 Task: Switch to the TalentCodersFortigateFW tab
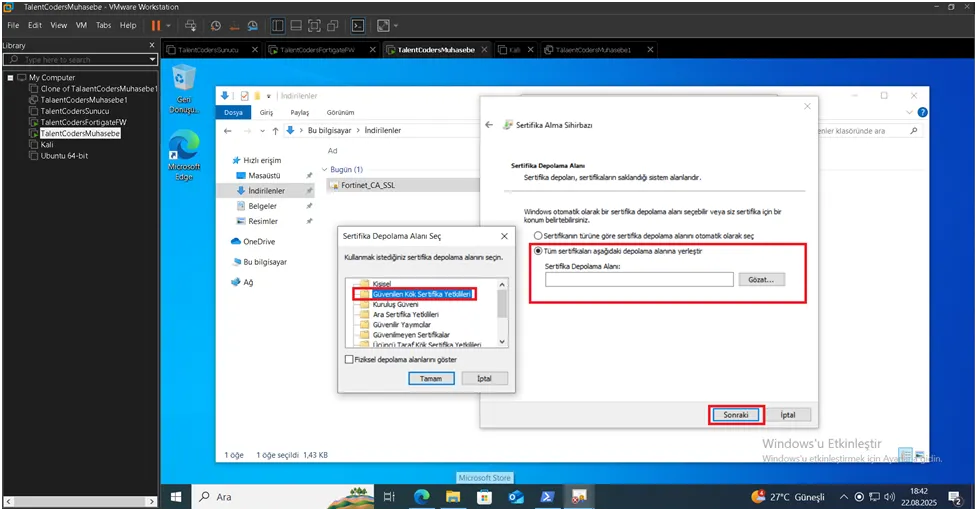(317, 50)
